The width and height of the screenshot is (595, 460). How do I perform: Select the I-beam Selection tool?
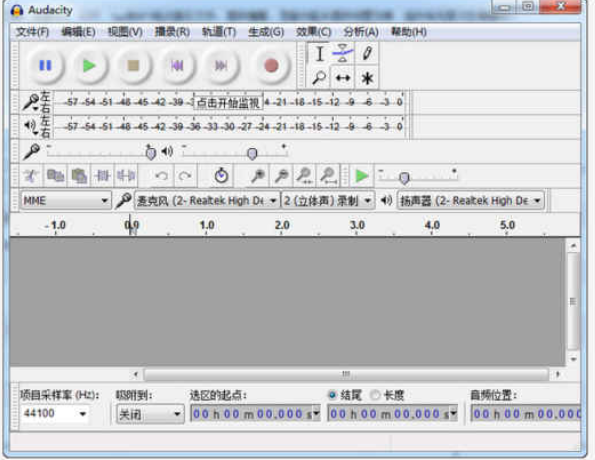coord(319,54)
